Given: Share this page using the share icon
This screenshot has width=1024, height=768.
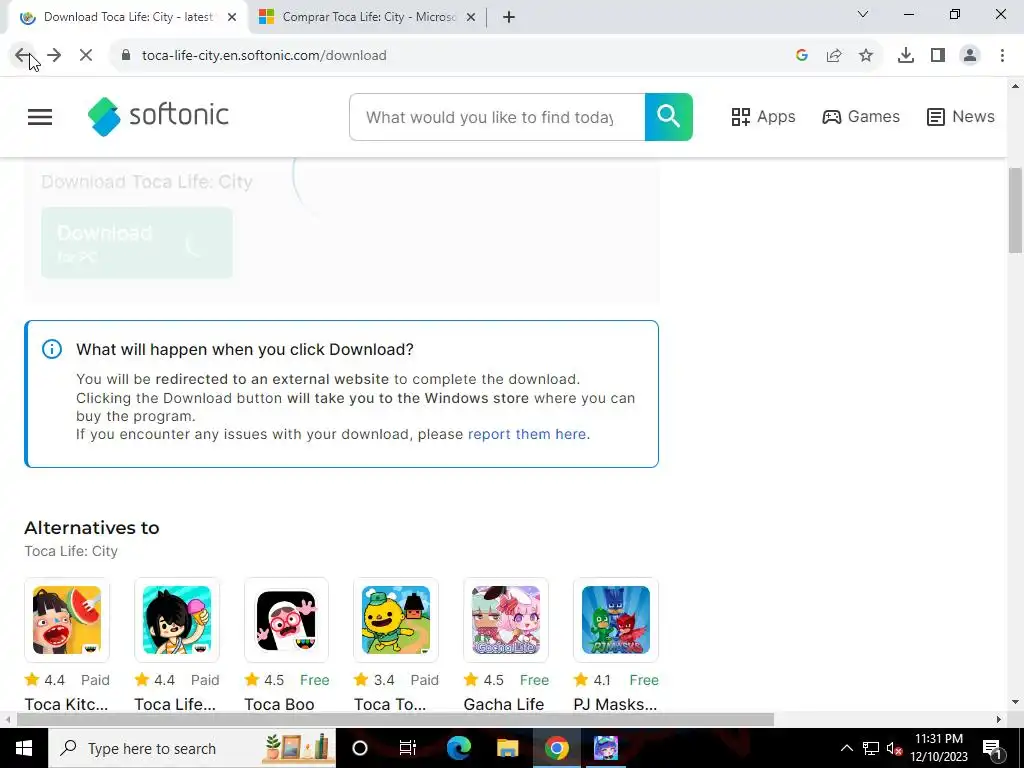Looking at the screenshot, I should 834,56.
